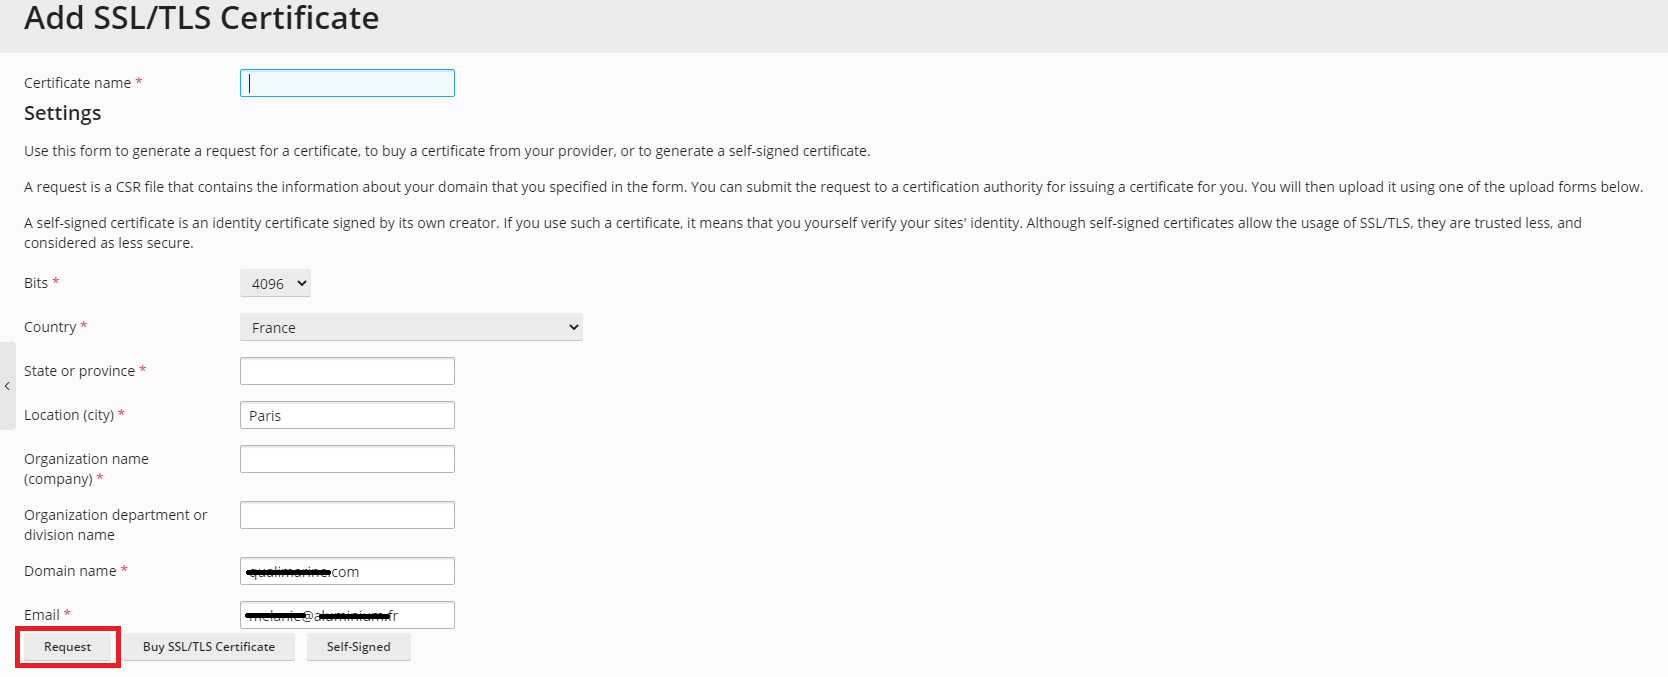This screenshot has height=677, width=1668.
Task: Click the Certificate name label
Action: click(78, 83)
